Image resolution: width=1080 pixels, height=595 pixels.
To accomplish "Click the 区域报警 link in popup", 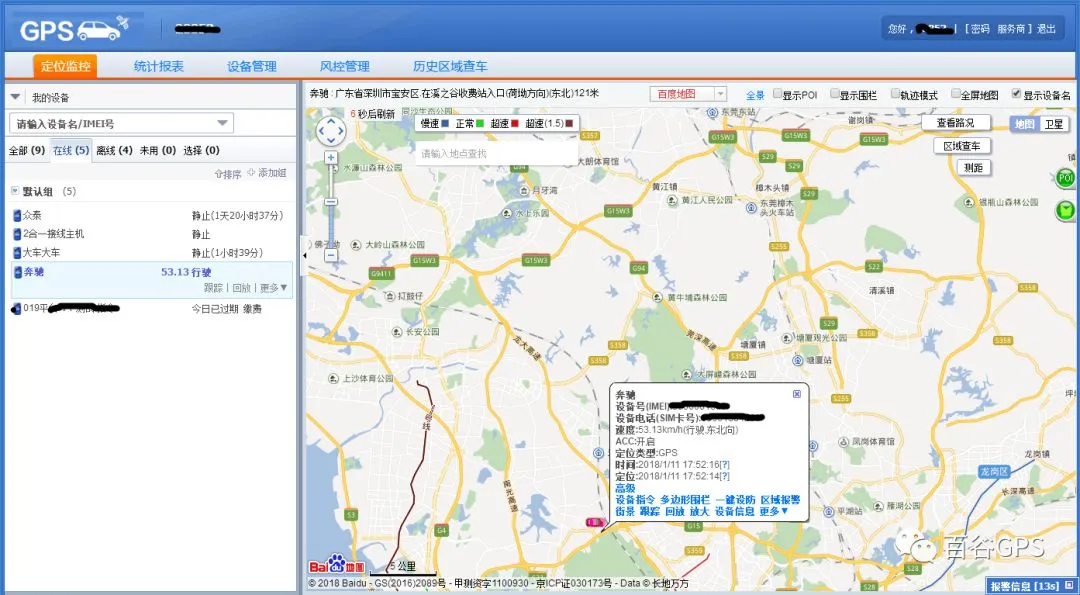I will coord(780,500).
